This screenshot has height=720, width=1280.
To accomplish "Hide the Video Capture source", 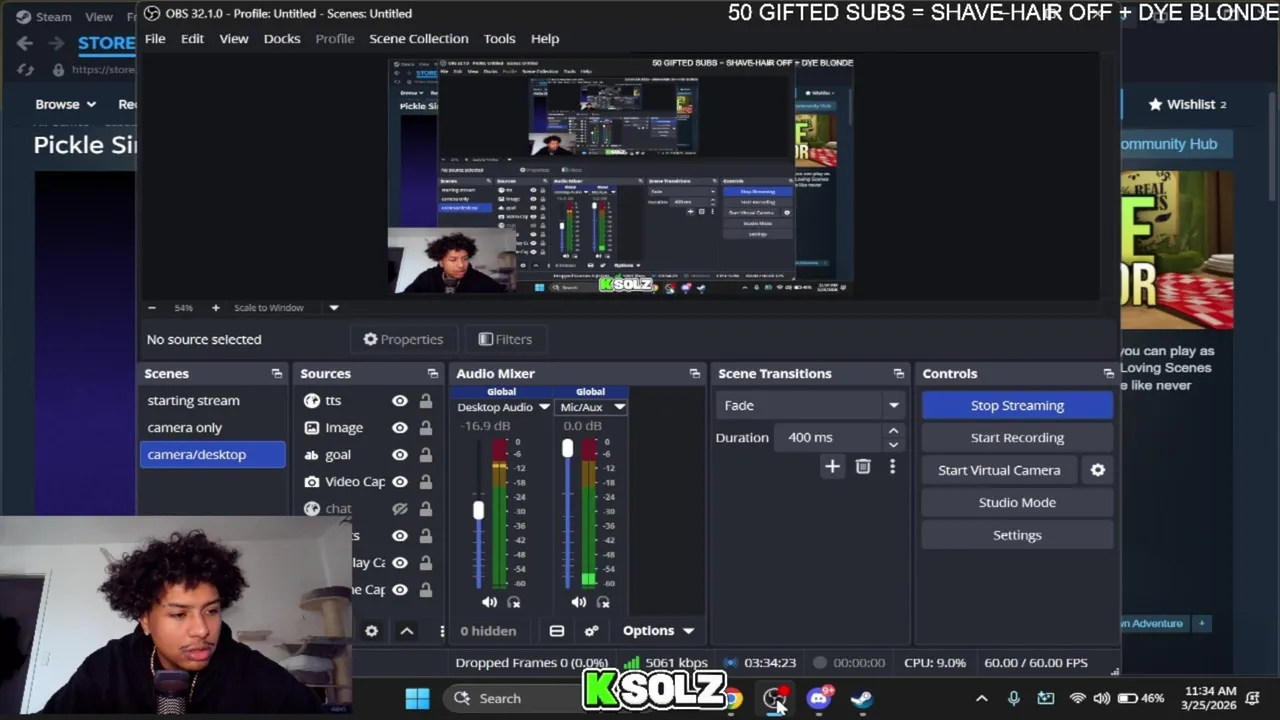I will [x=400, y=481].
